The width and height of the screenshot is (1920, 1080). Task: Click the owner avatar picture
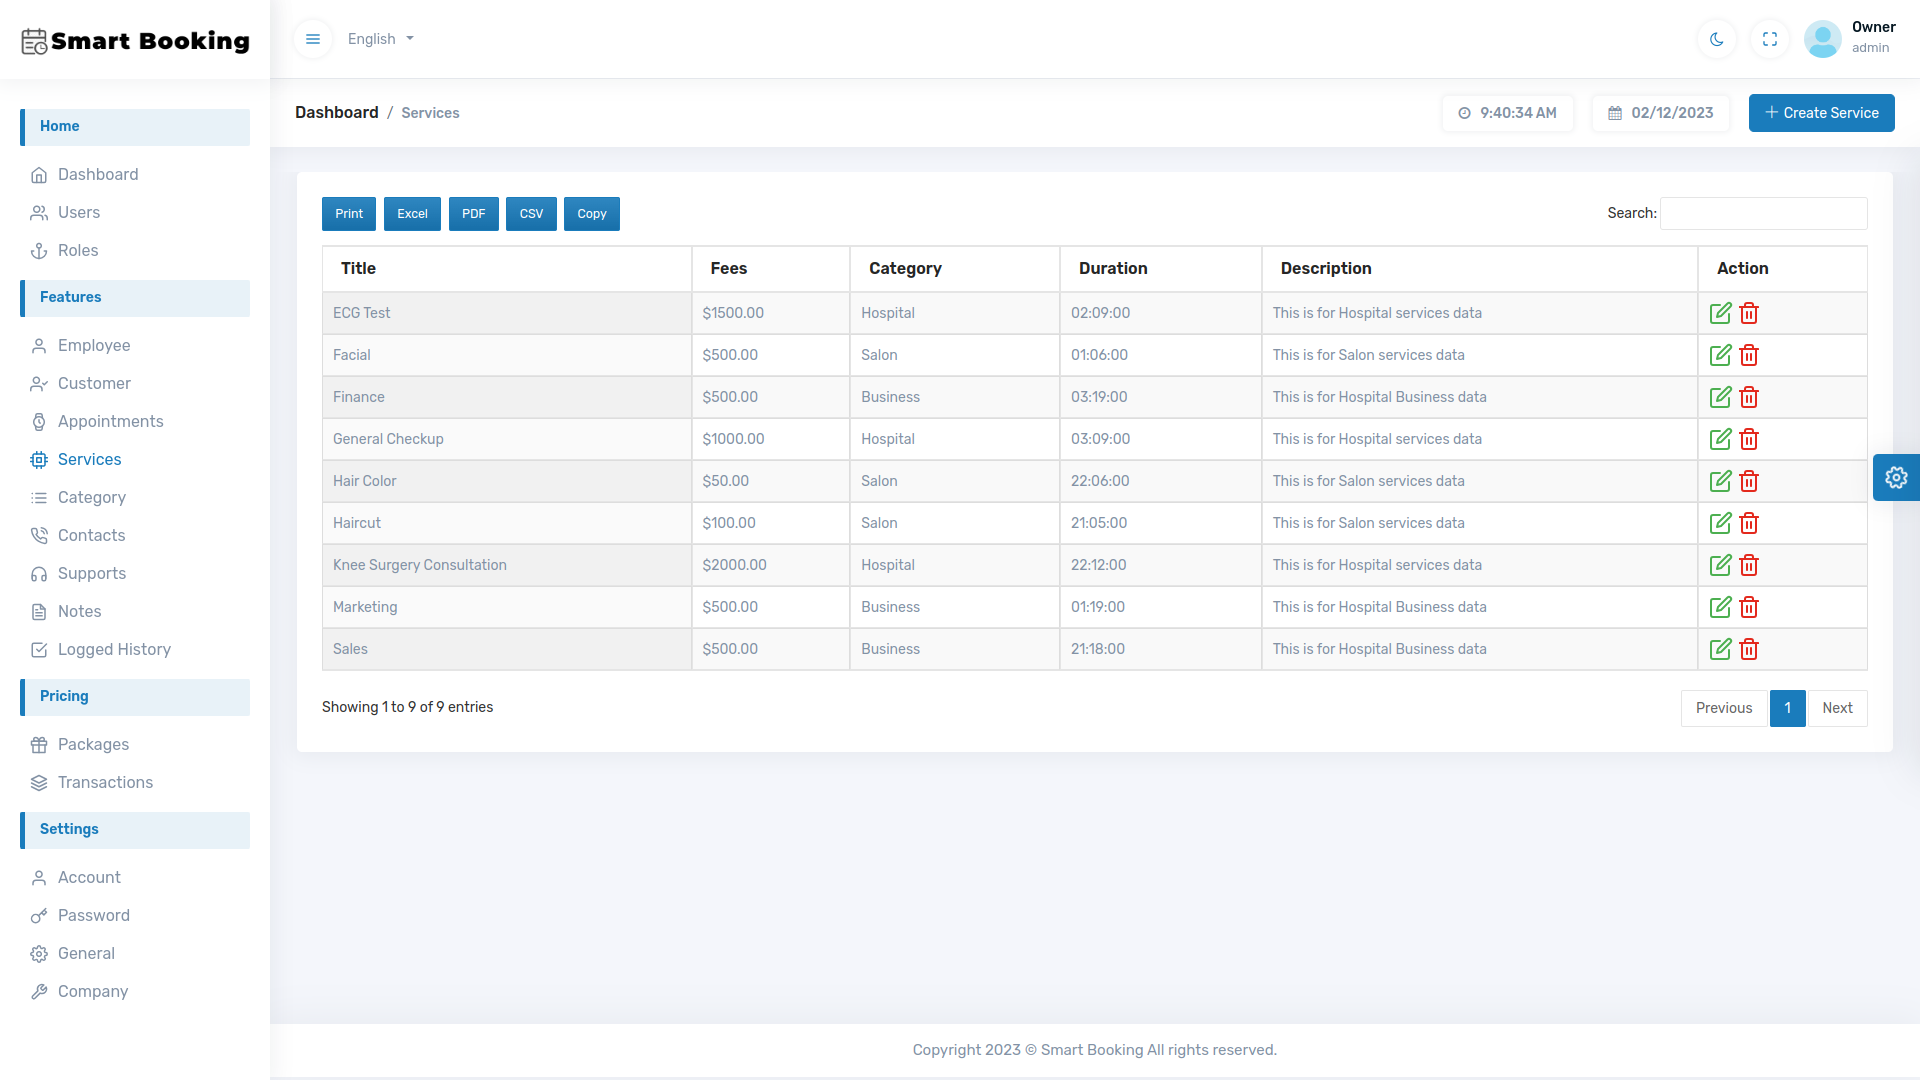pyautogui.click(x=1822, y=39)
